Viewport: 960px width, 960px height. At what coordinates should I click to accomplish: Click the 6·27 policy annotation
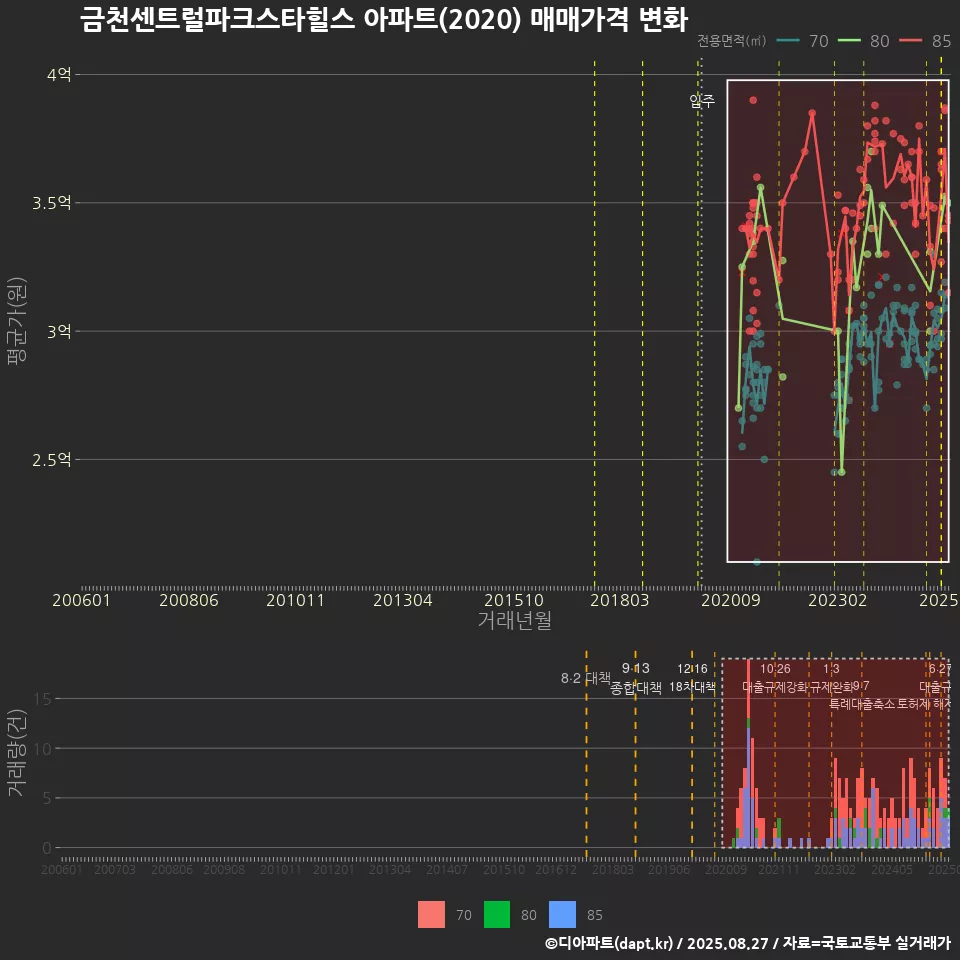pyautogui.click(x=940, y=669)
